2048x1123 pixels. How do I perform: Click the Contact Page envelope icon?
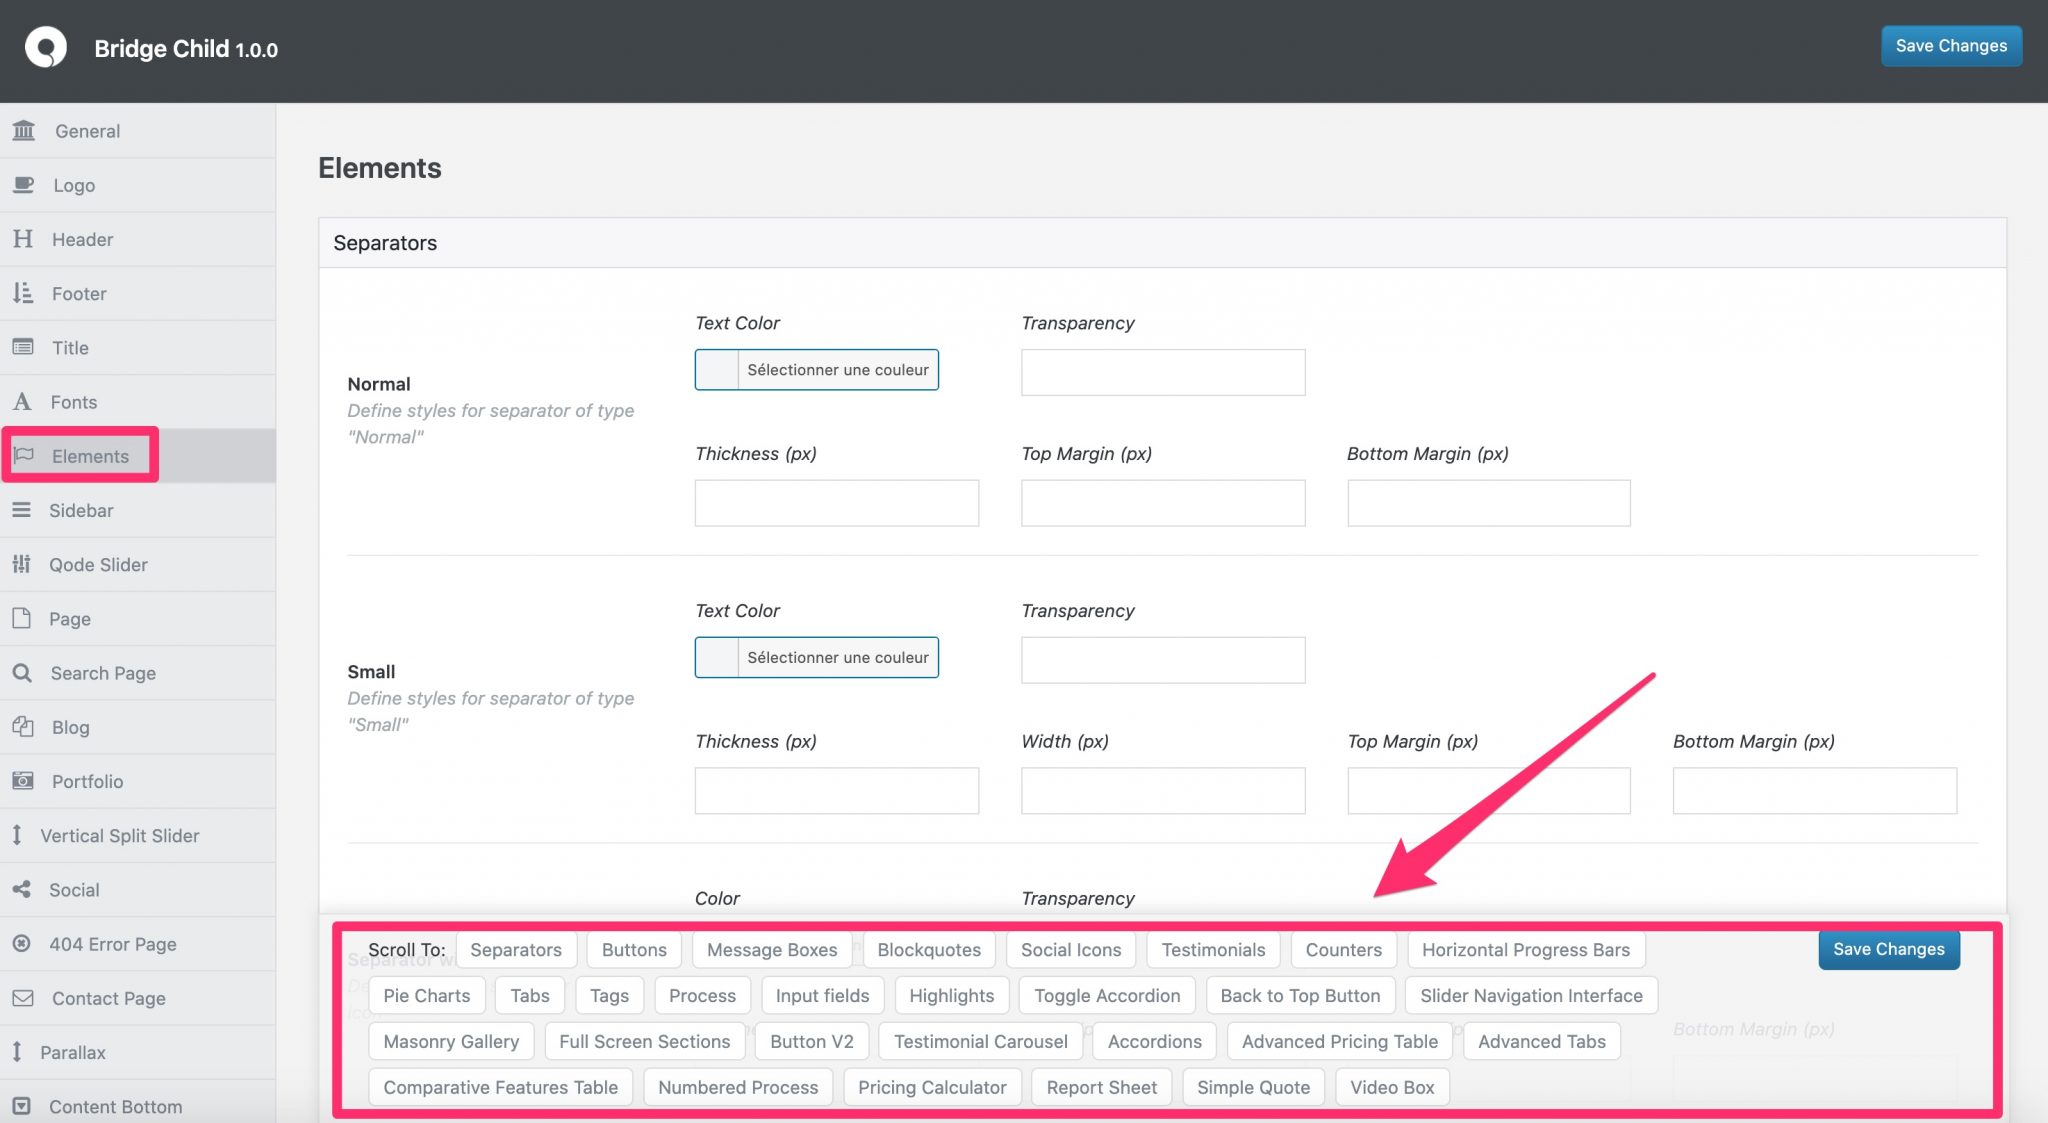point(23,998)
